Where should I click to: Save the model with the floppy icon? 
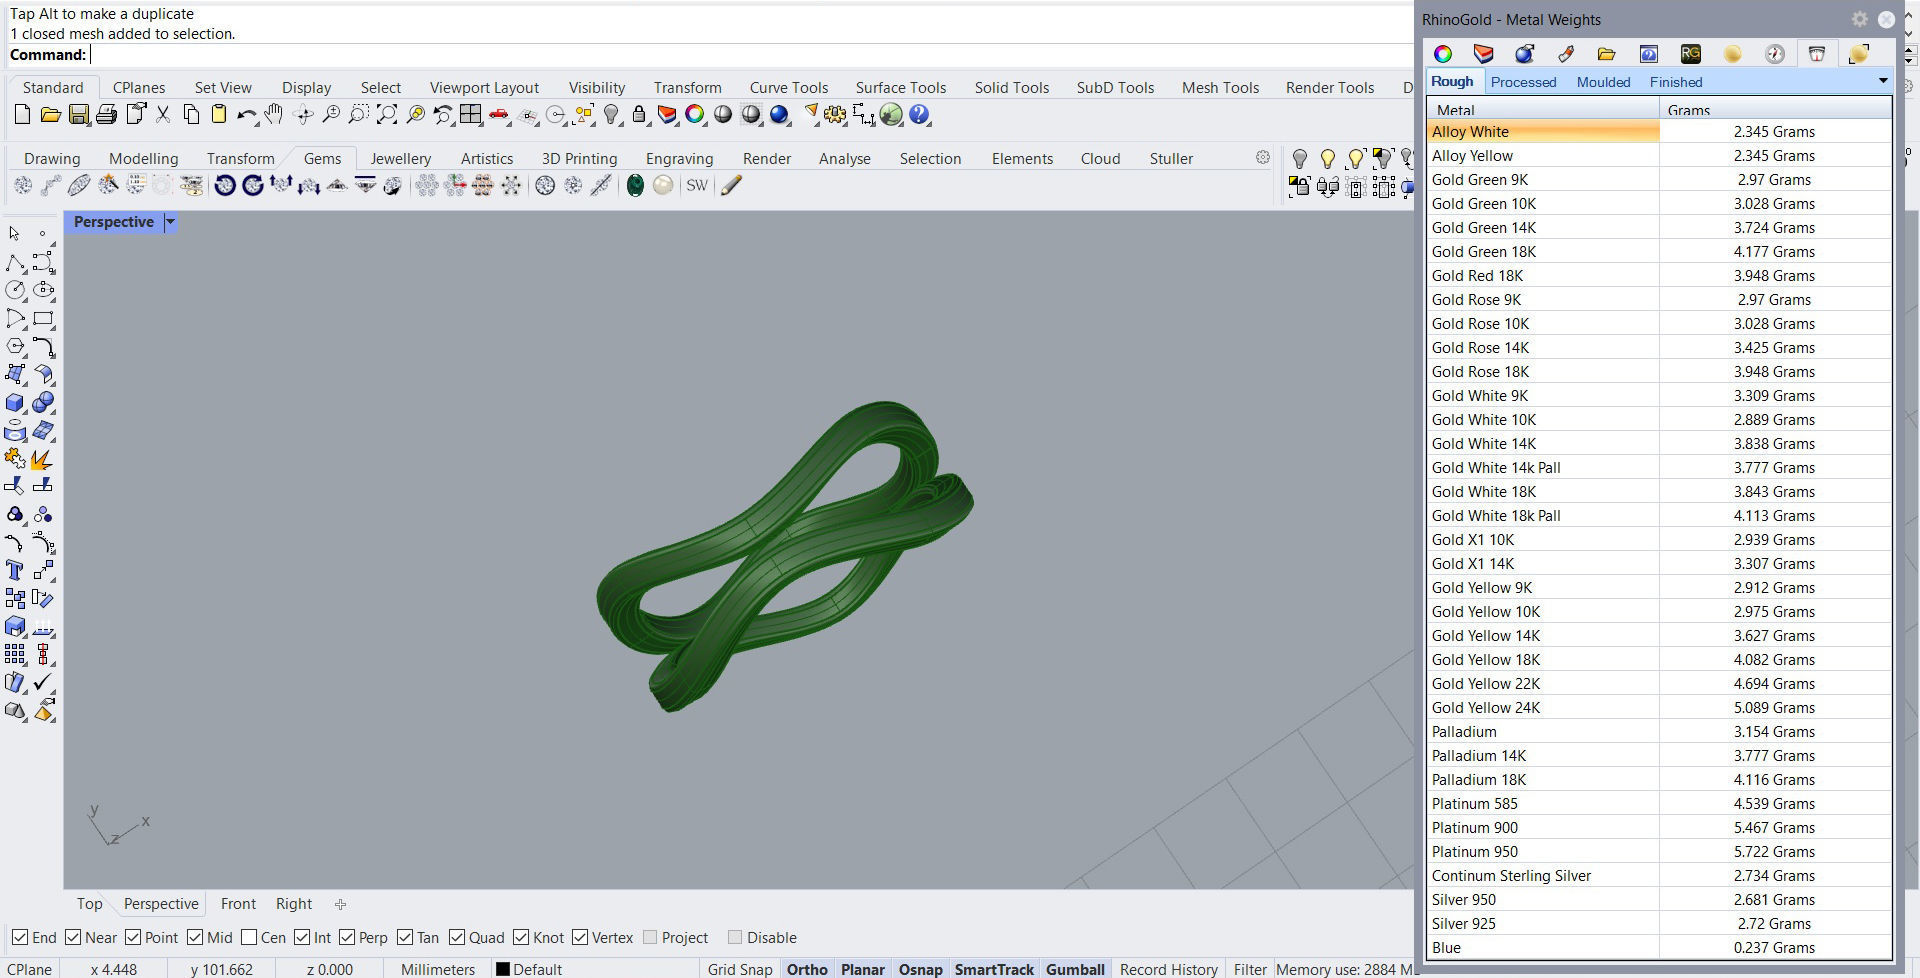[78, 115]
